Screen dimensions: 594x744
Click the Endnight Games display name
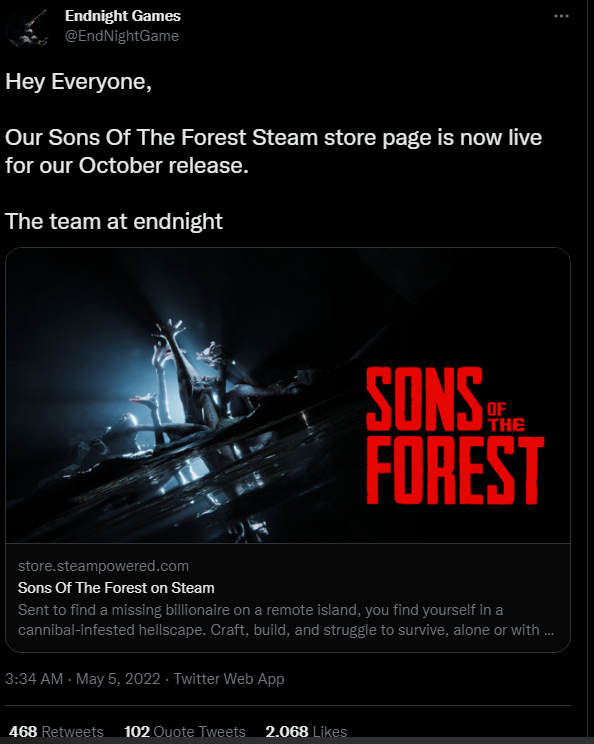(x=122, y=16)
